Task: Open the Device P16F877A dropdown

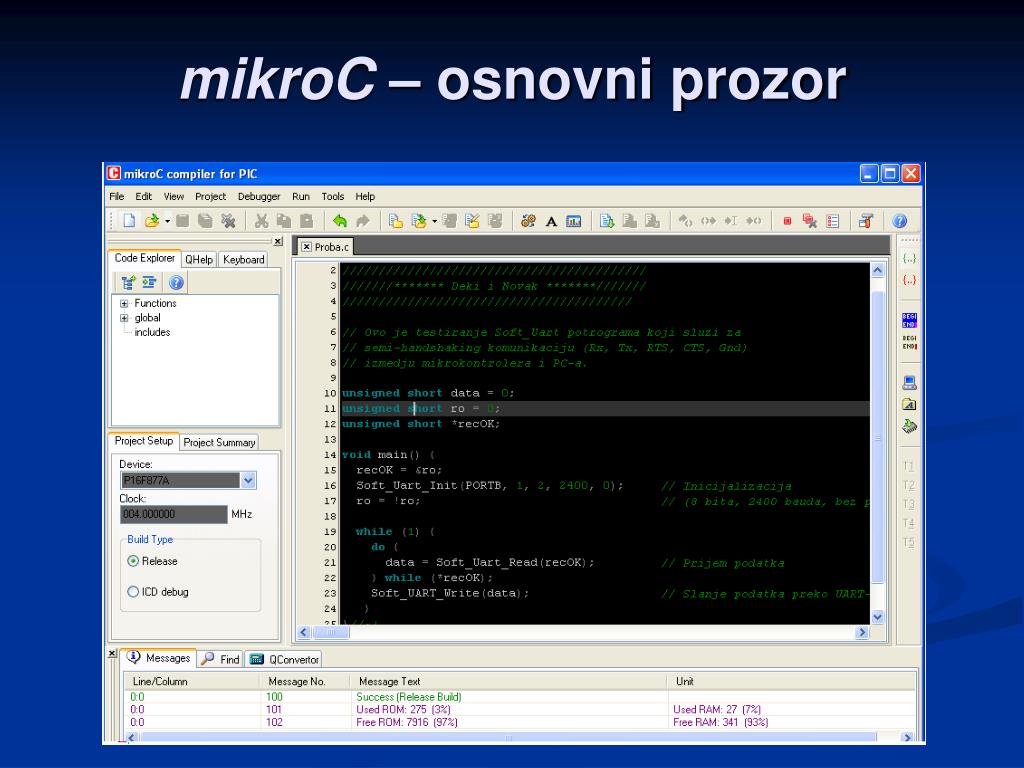Action: click(x=248, y=481)
